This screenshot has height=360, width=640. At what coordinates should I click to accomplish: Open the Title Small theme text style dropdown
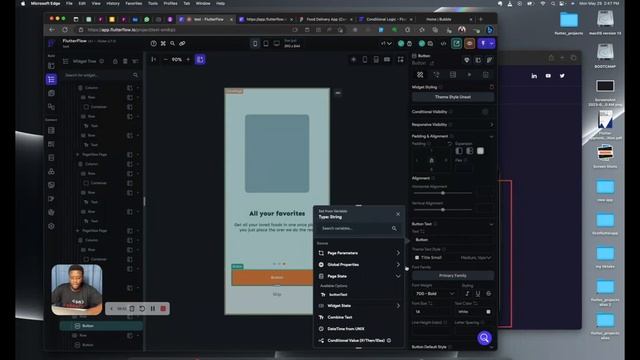453,258
